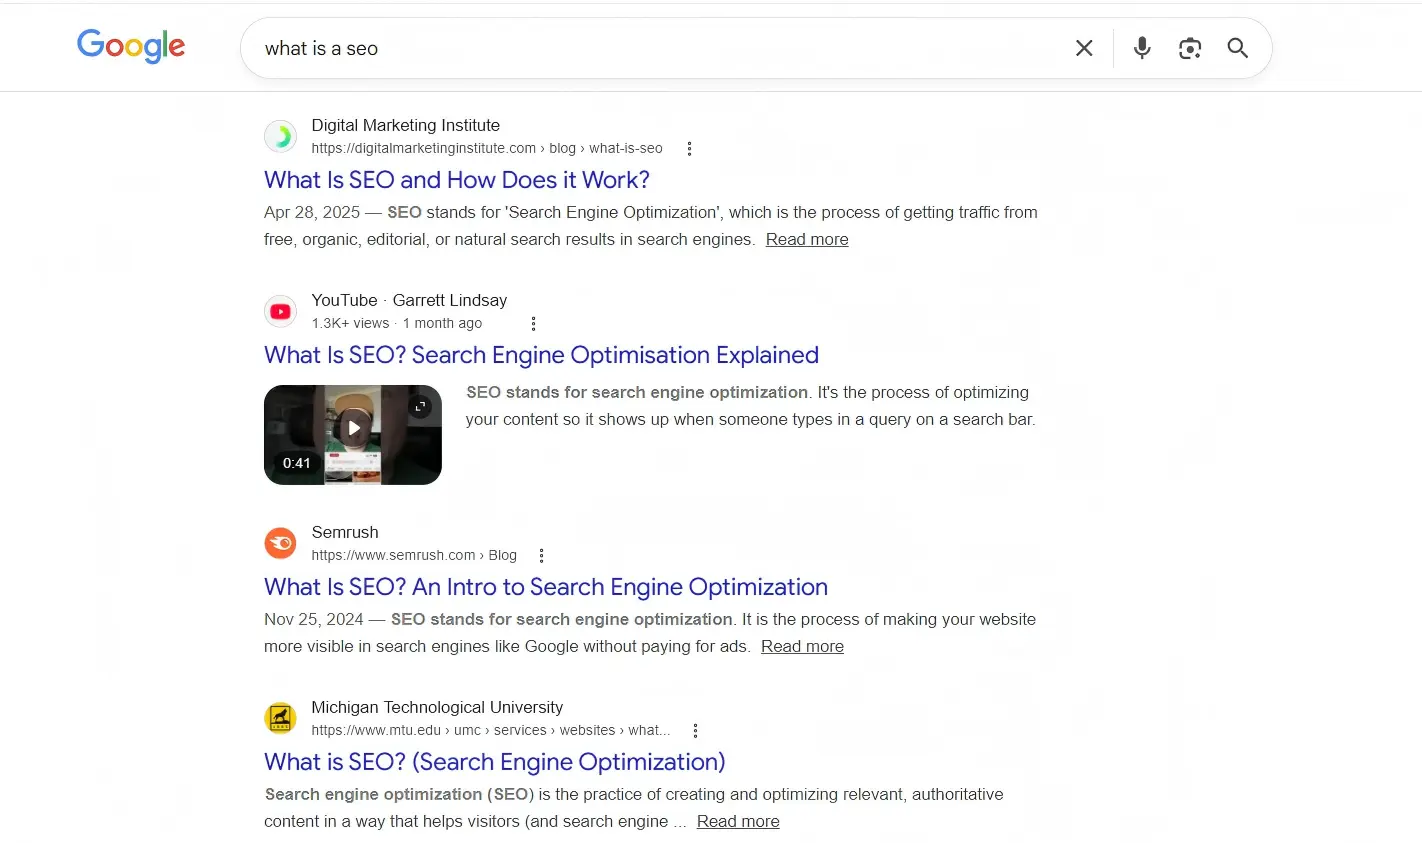Click Read more under Semrush snippet
Viewport: 1422px width, 843px height.
point(802,646)
